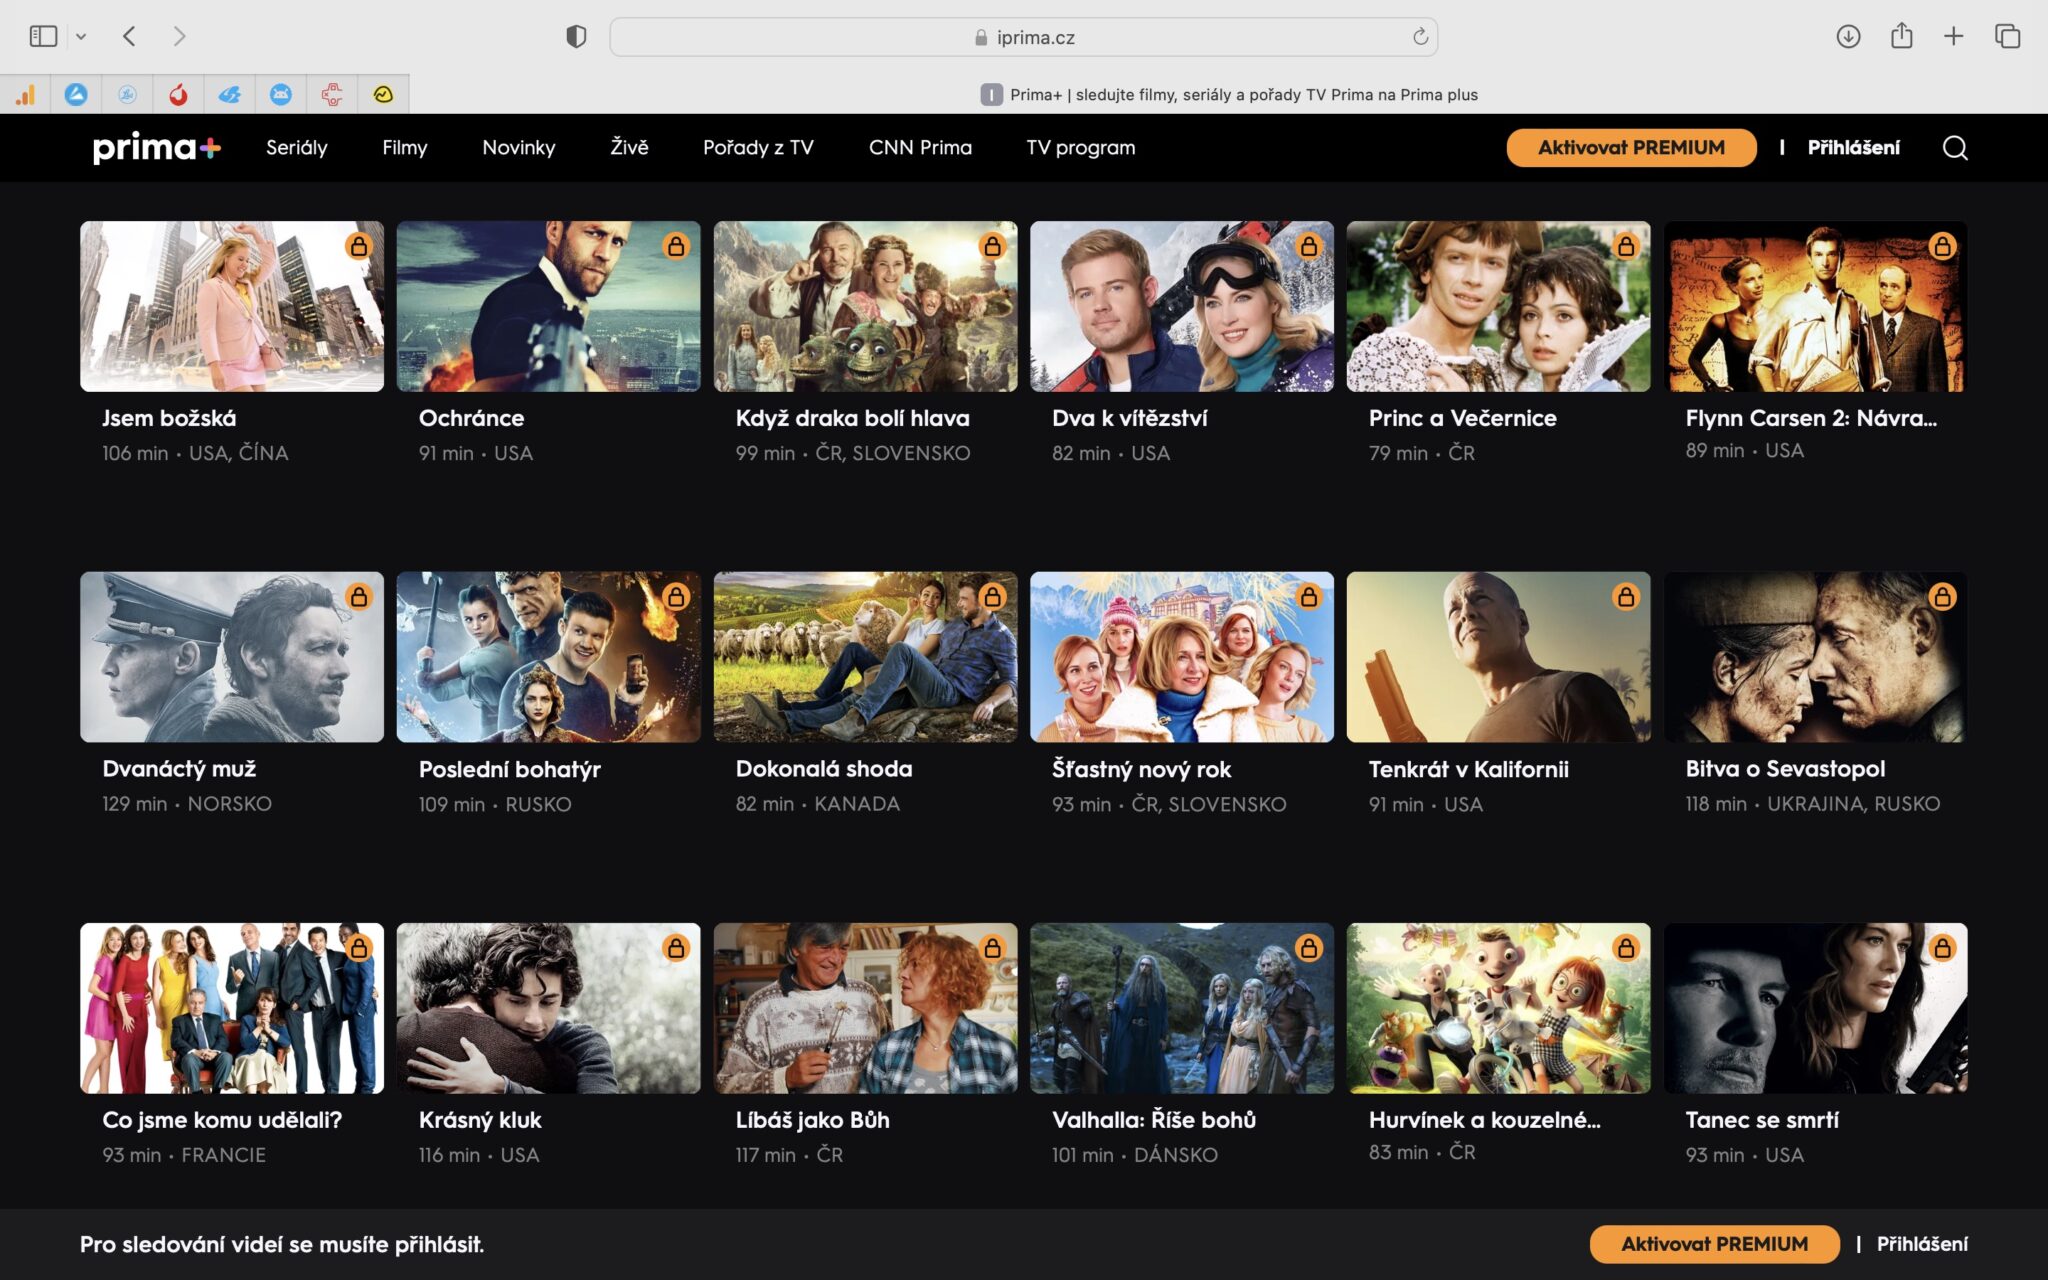Click the iprima.cz address bar
The height and width of the screenshot is (1280, 2048).
pyautogui.click(x=1023, y=37)
